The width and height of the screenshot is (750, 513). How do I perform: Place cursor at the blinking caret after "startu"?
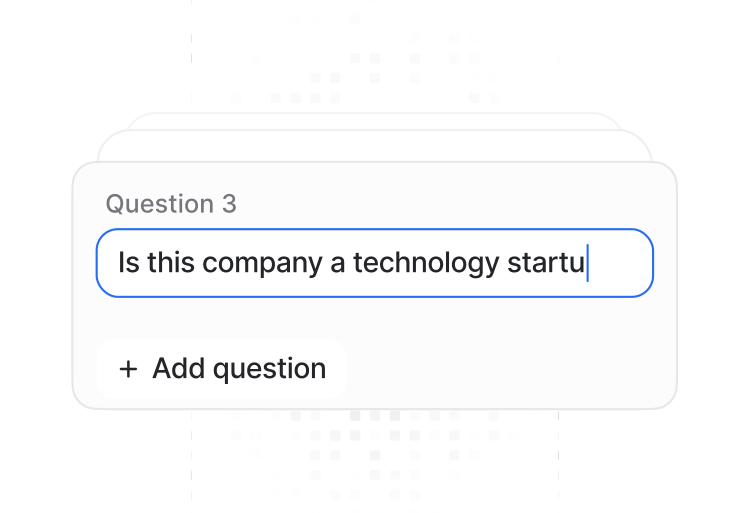pos(588,263)
